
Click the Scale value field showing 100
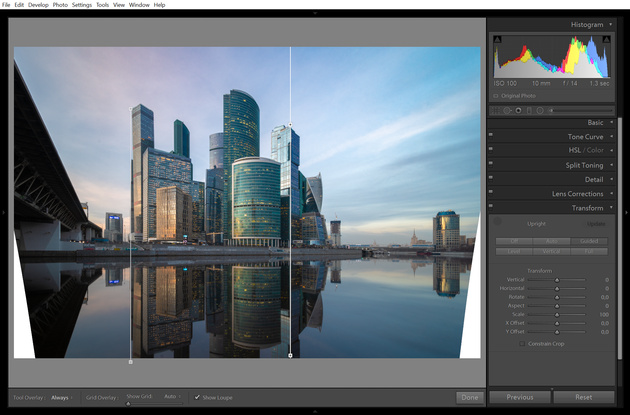(604, 315)
